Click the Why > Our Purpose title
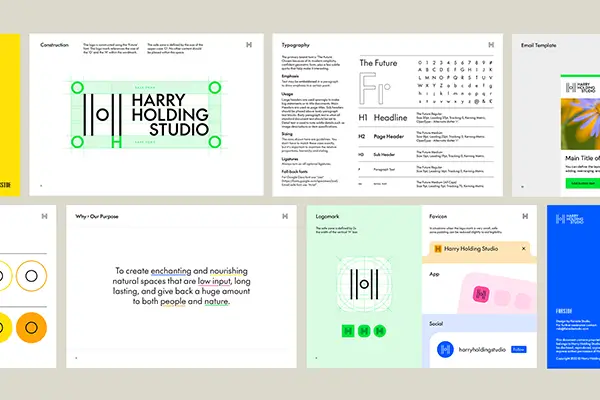Viewport: 600px width, 400px height. pos(97,216)
